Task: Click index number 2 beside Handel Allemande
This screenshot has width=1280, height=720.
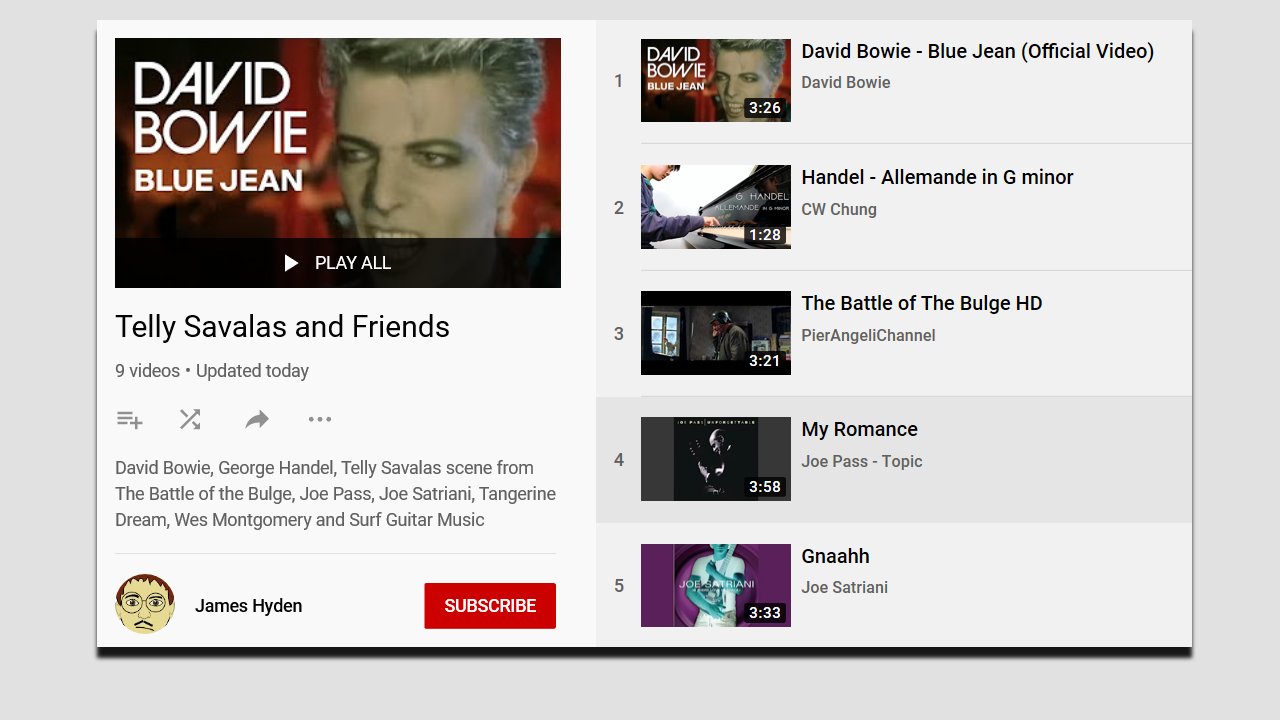Action: (619, 208)
